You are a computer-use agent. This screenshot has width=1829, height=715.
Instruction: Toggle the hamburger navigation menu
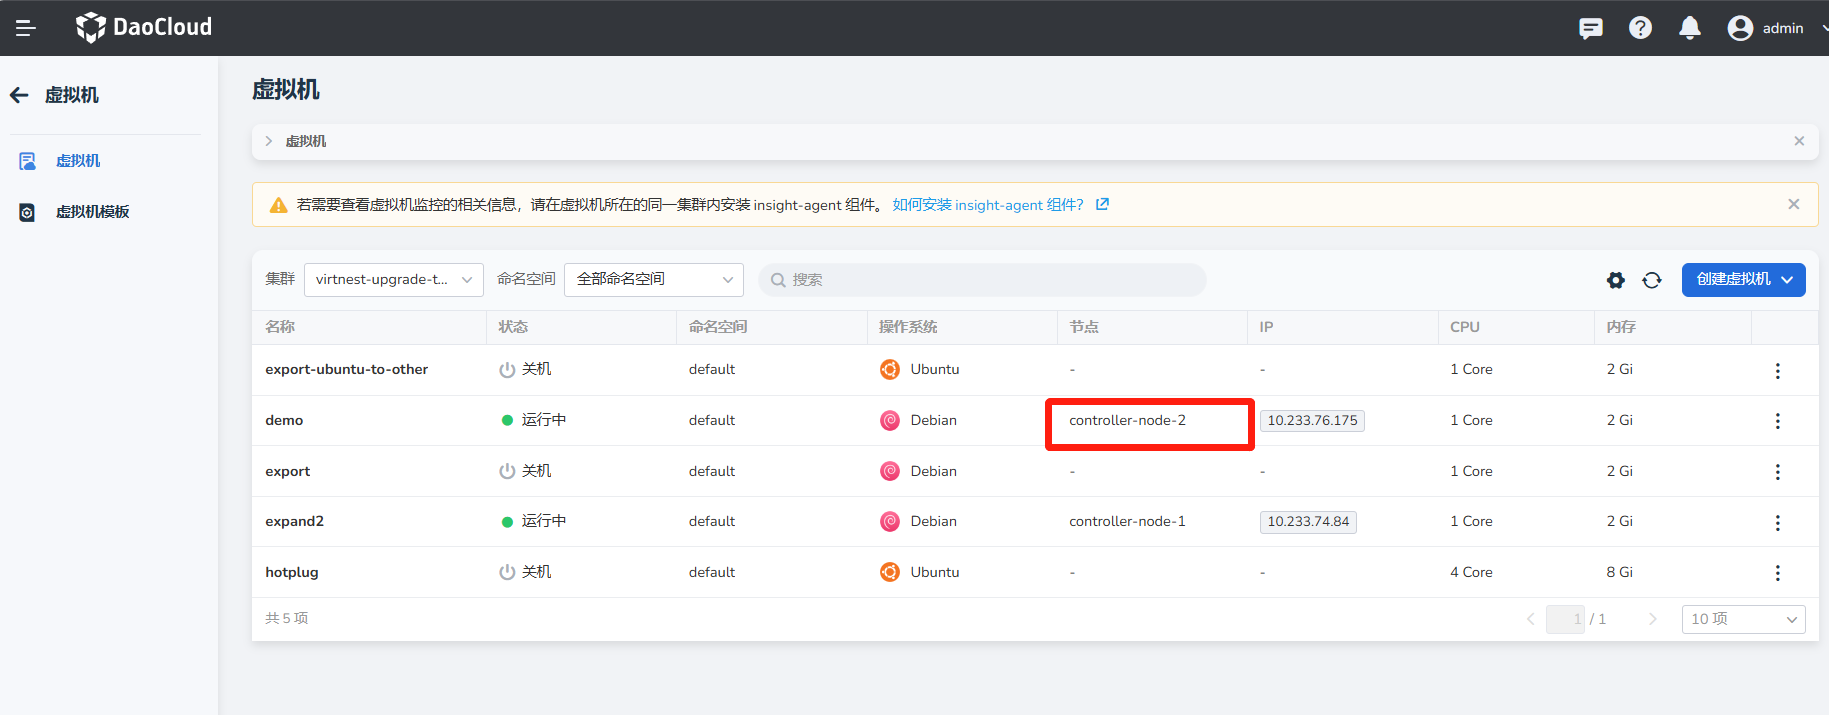26,28
